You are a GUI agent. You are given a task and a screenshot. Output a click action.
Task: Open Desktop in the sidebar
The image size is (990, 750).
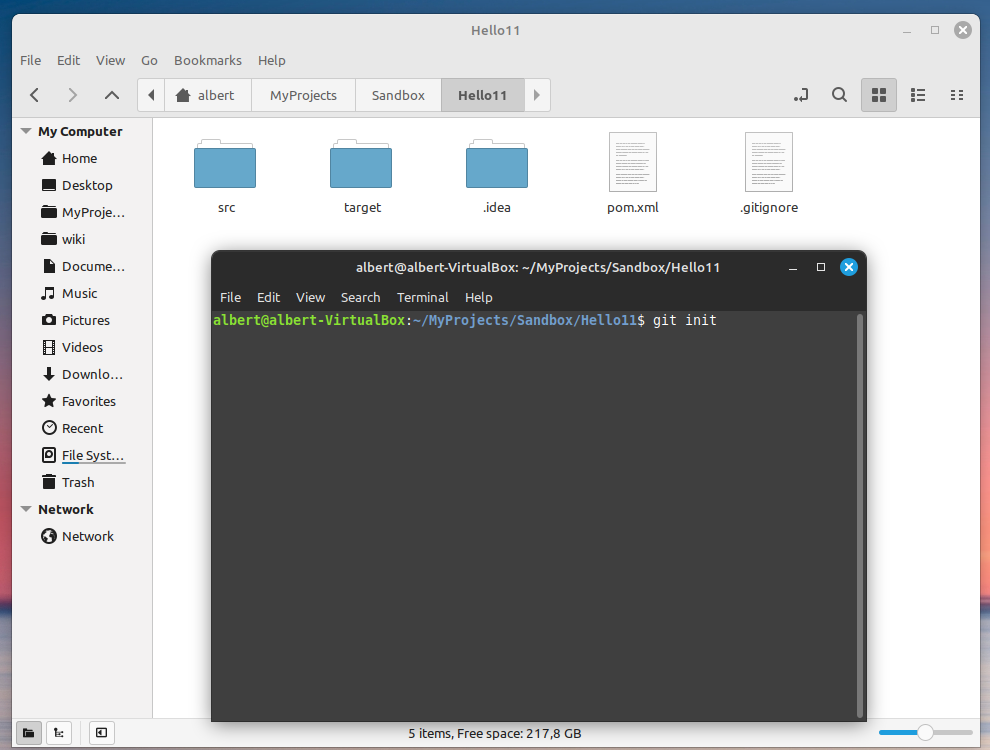click(87, 186)
